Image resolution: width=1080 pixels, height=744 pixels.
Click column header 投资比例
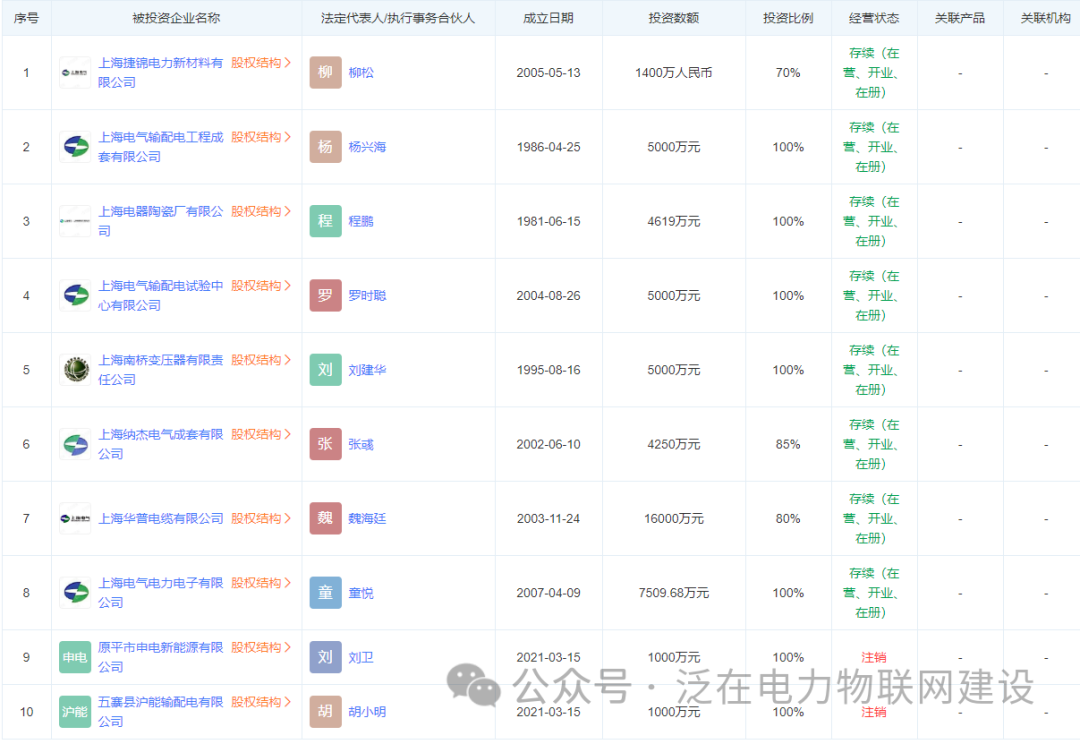788,18
